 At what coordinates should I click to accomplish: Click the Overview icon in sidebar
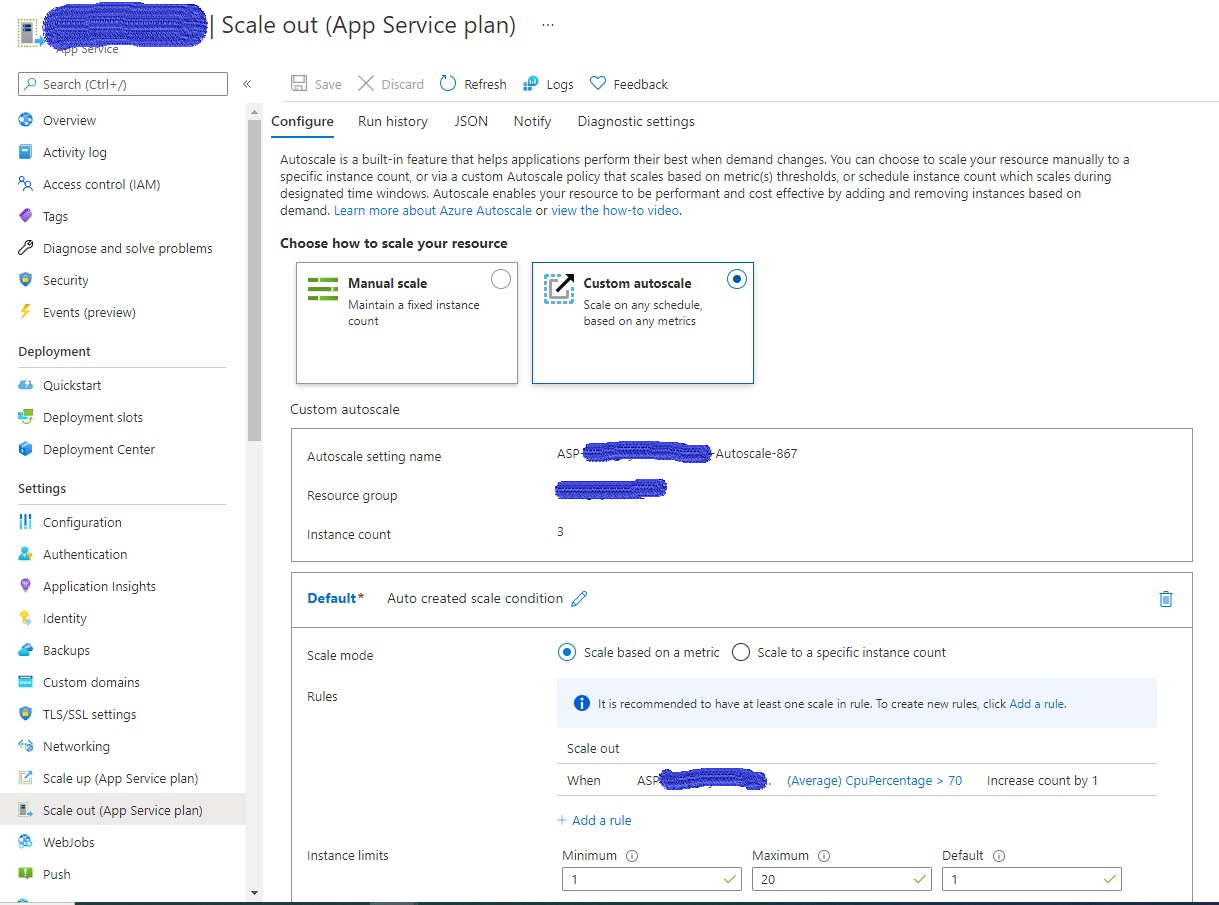(x=26, y=120)
